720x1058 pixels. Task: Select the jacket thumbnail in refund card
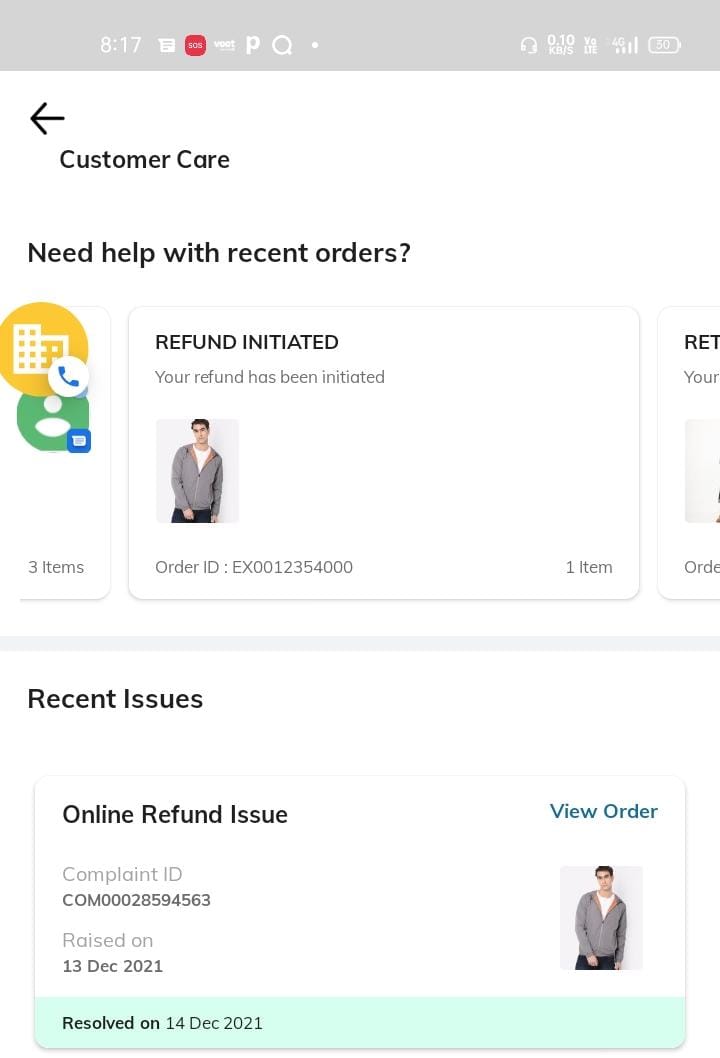coord(197,470)
